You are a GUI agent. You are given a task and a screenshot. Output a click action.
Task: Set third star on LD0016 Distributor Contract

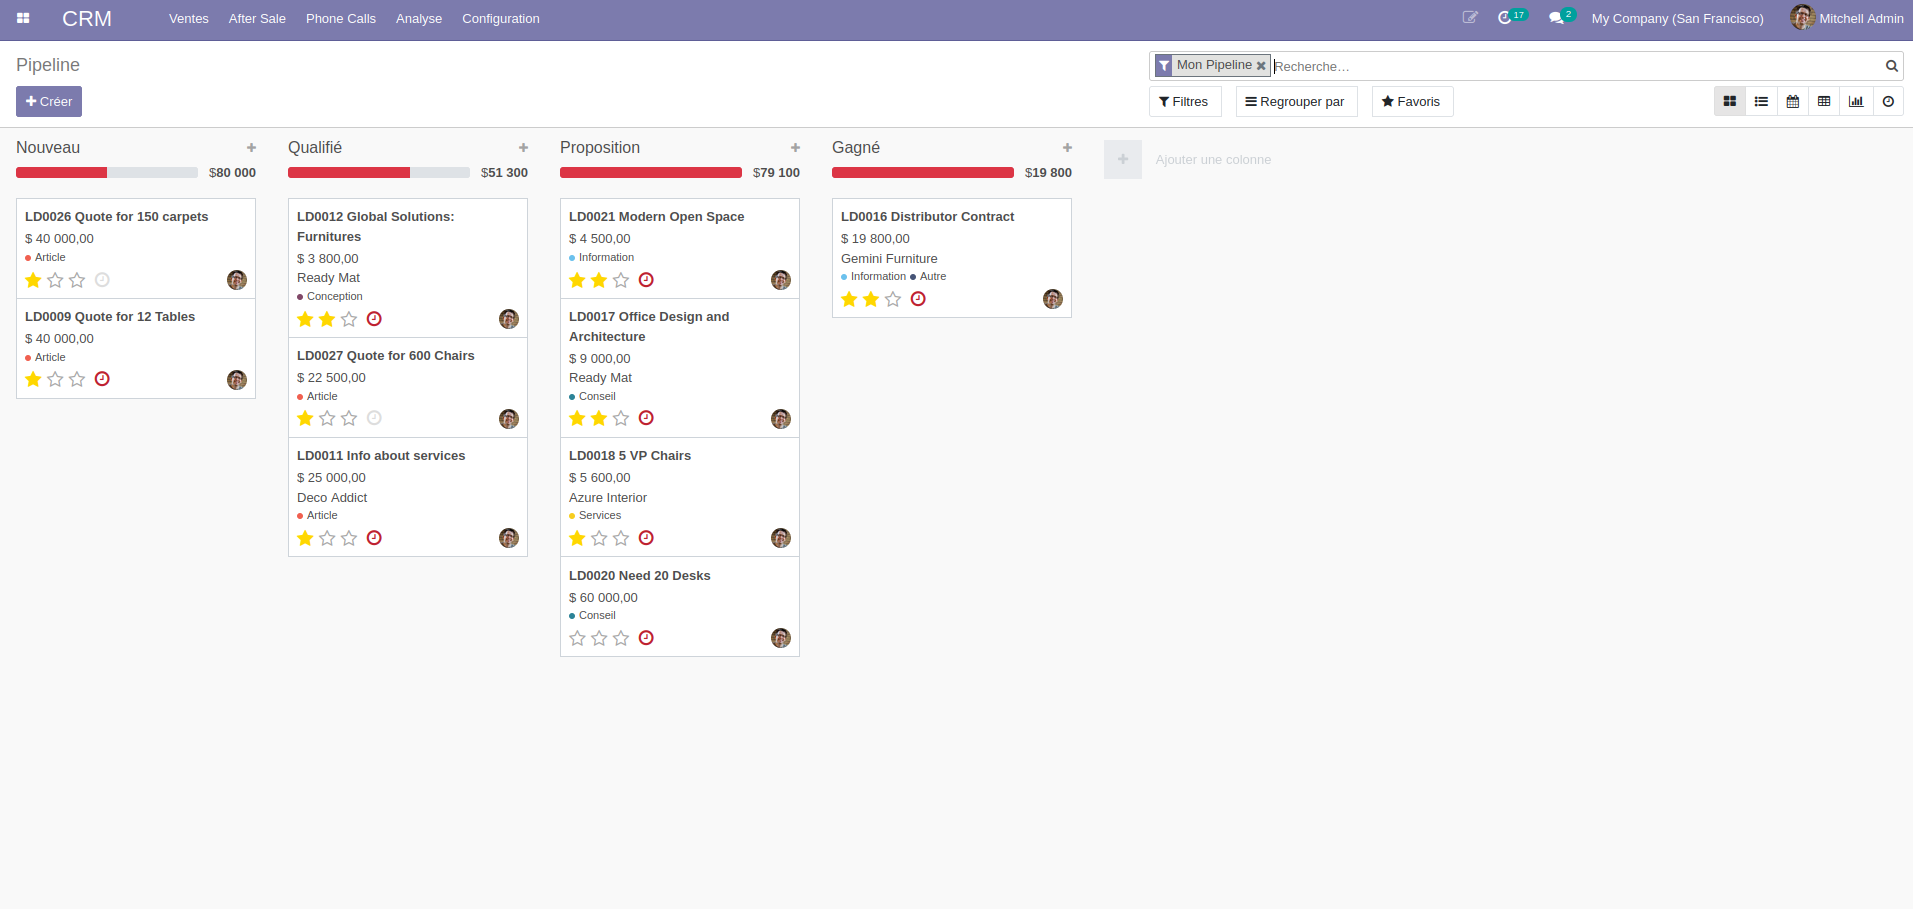tap(893, 299)
